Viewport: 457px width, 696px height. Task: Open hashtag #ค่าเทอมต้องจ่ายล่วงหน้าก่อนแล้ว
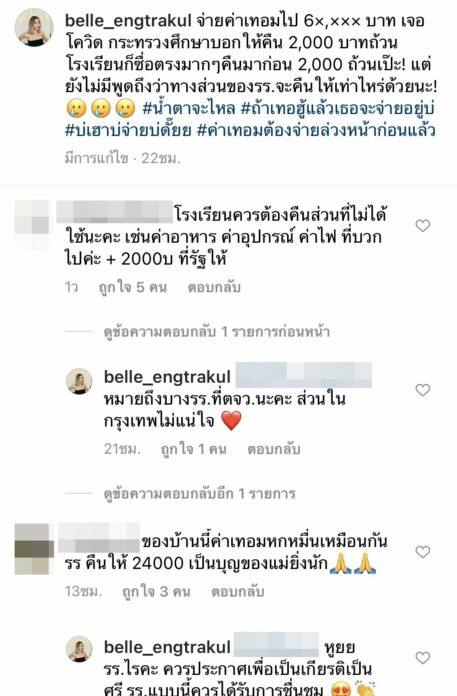point(316,130)
